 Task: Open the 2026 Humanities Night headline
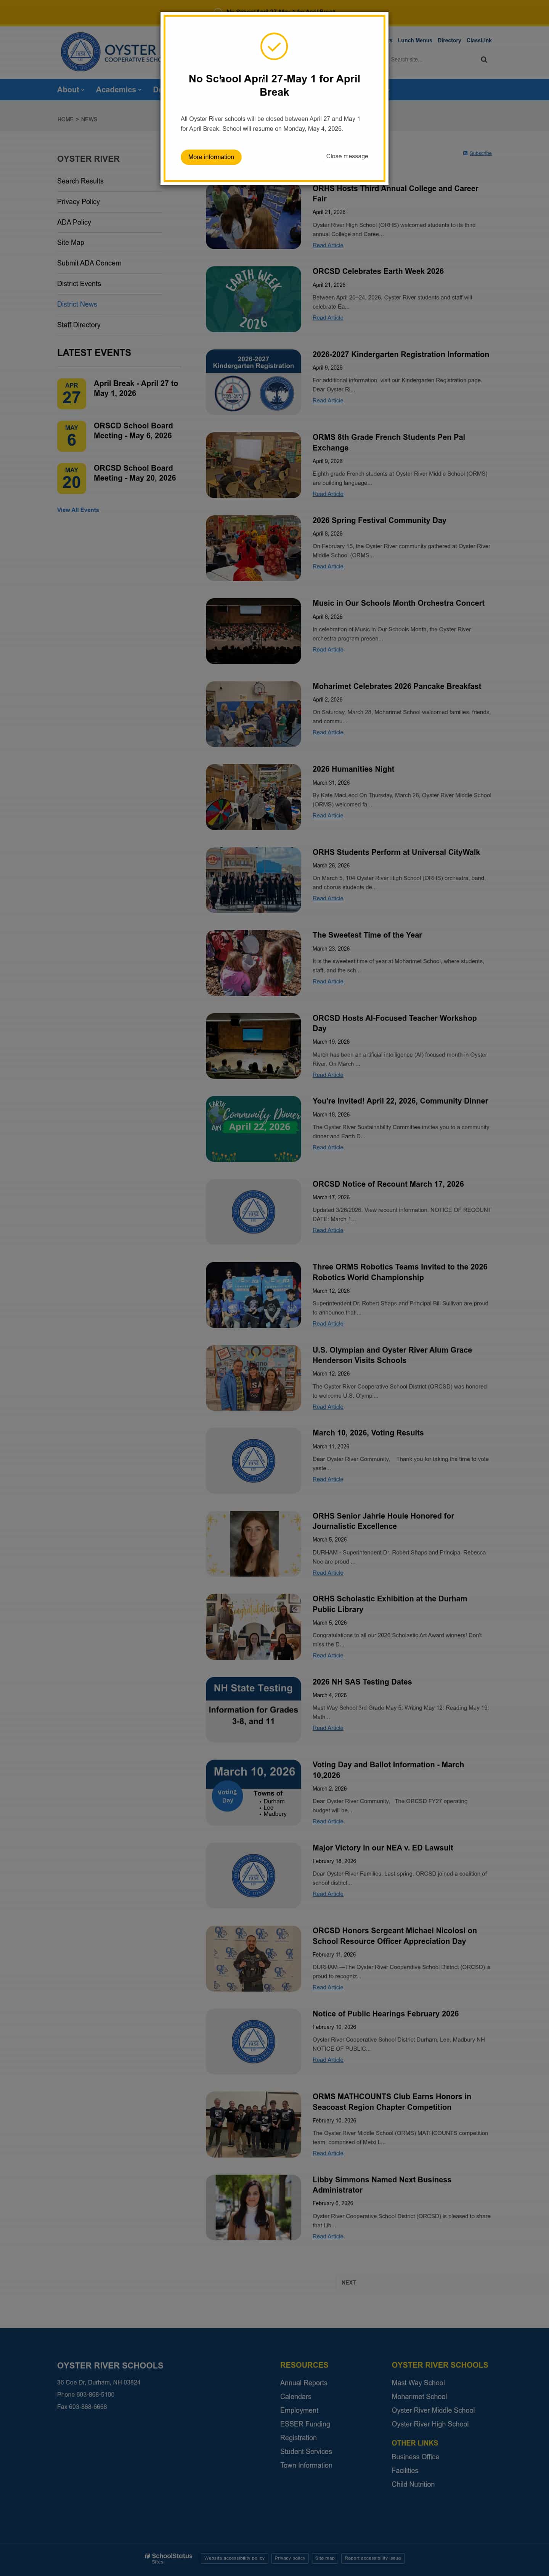click(x=353, y=769)
